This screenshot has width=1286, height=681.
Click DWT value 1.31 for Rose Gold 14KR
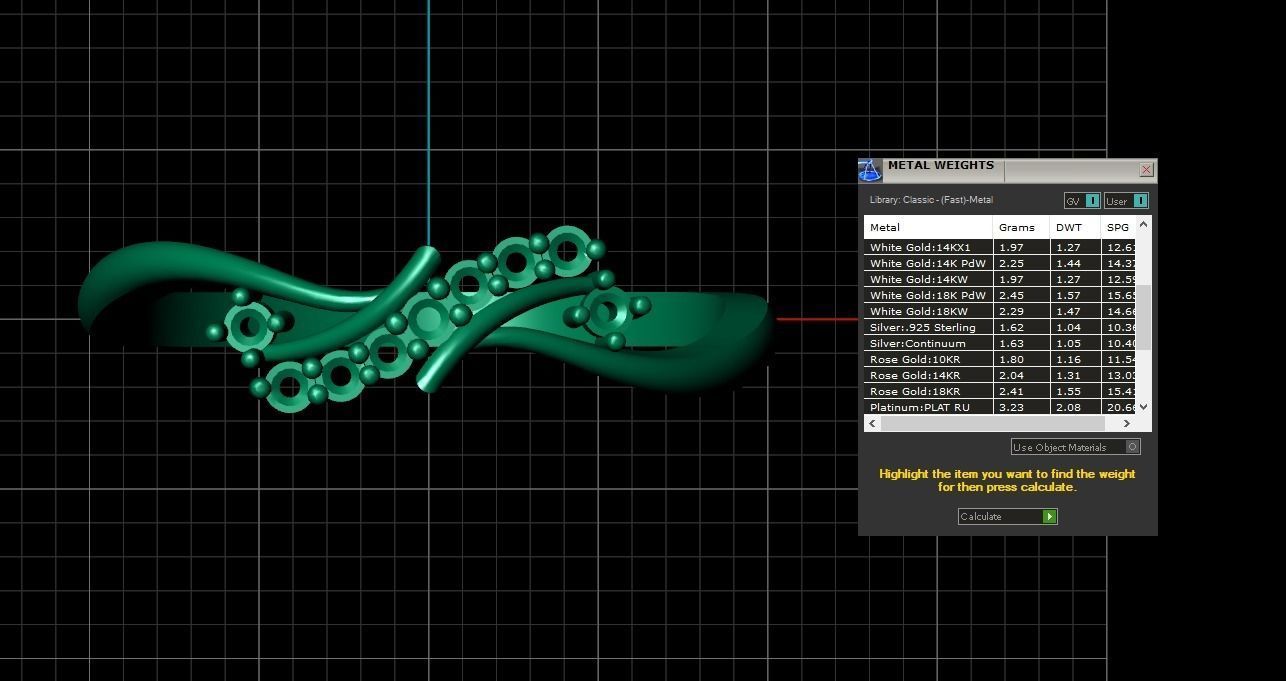click(x=1068, y=375)
